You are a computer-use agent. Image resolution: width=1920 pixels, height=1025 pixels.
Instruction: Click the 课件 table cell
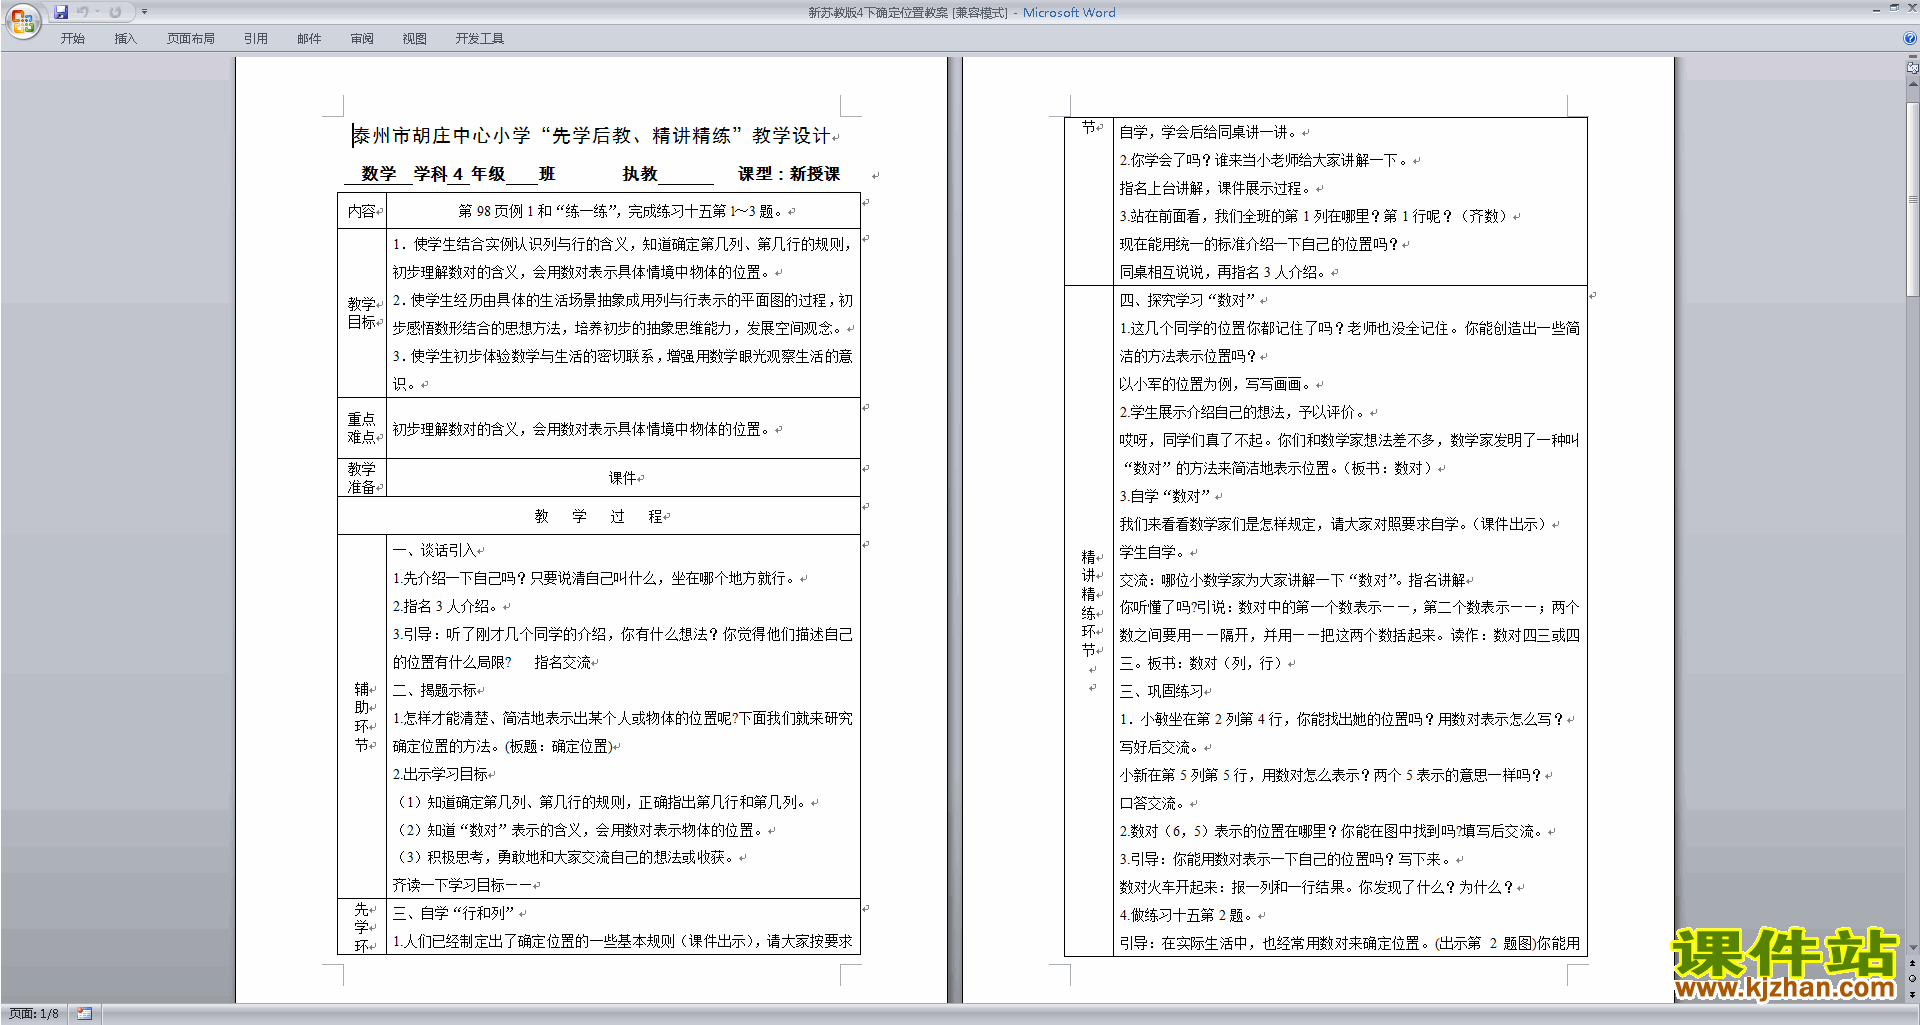click(624, 478)
